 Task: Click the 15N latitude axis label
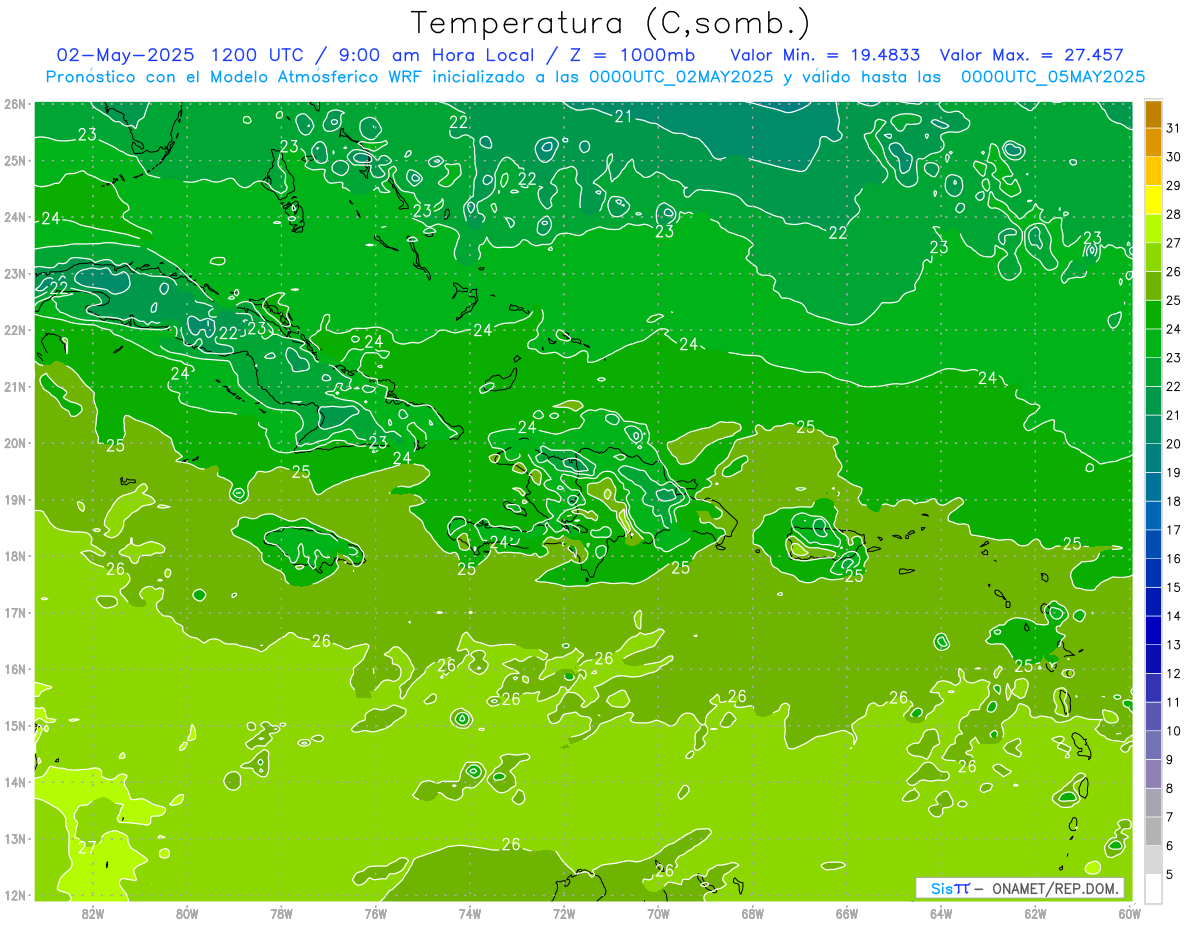(x=14, y=725)
